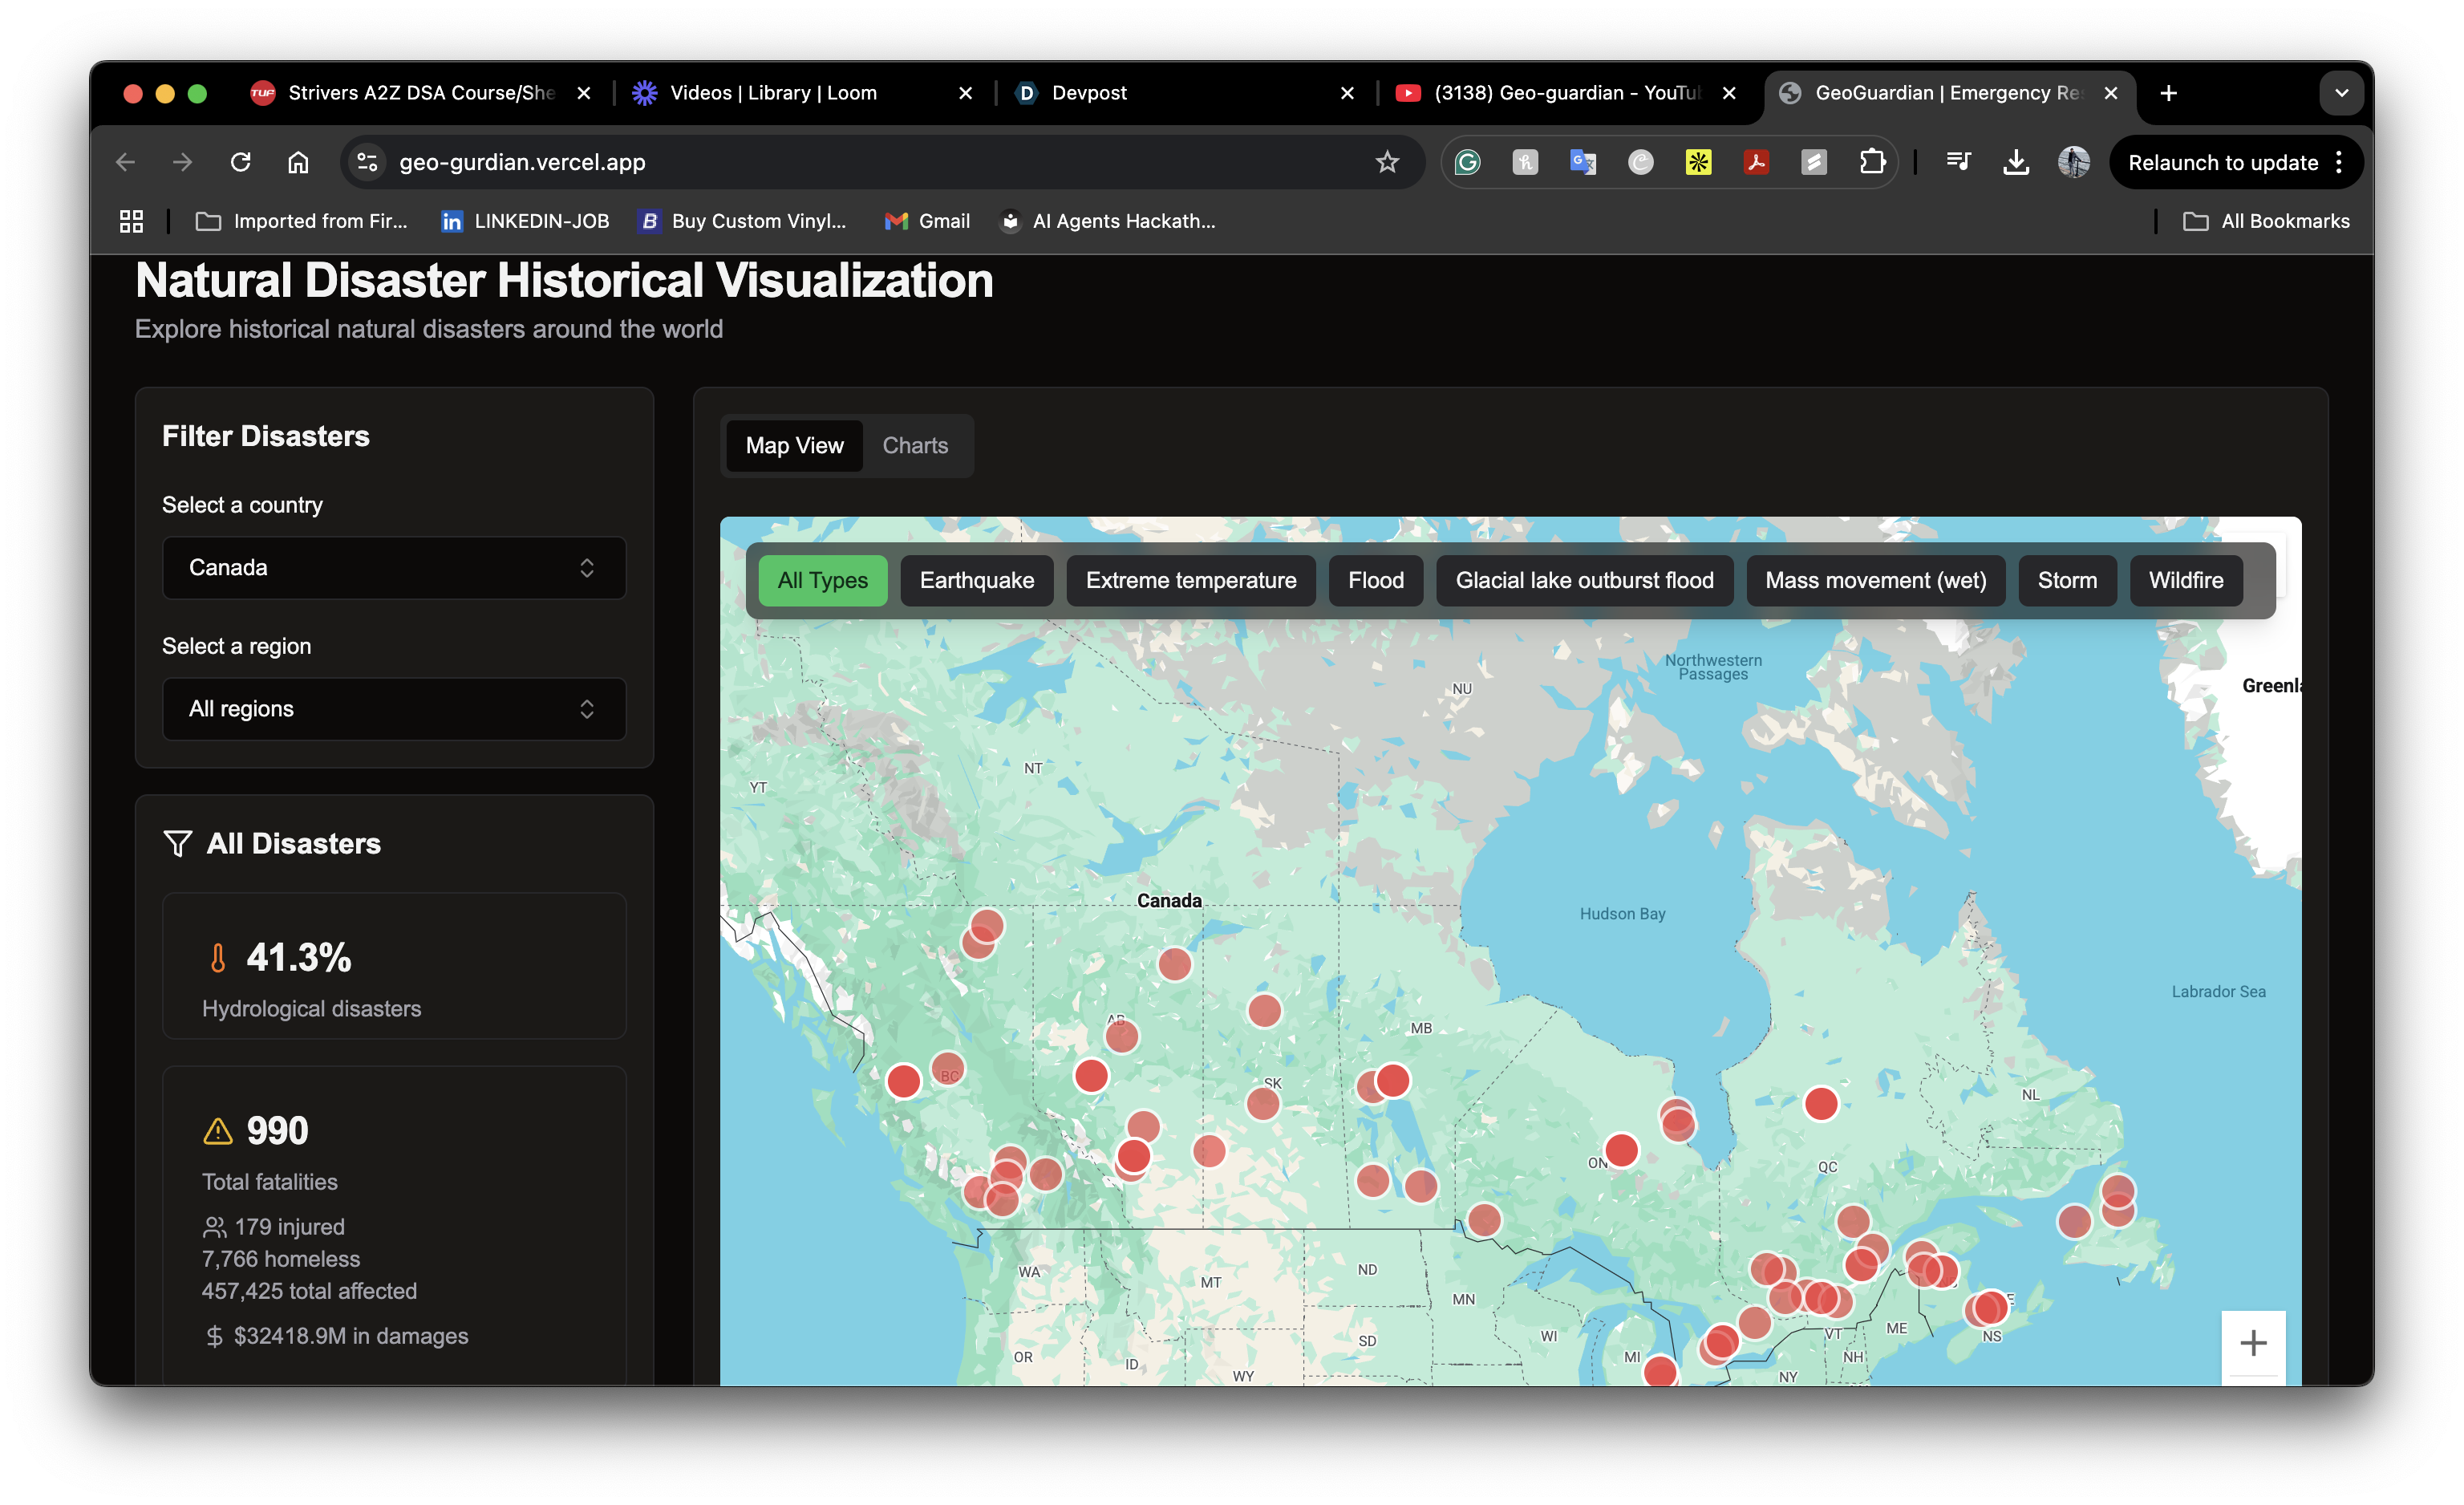Toggle the Flood disaster type filter
This screenshot has height=1505, width=2464.
1375,580
